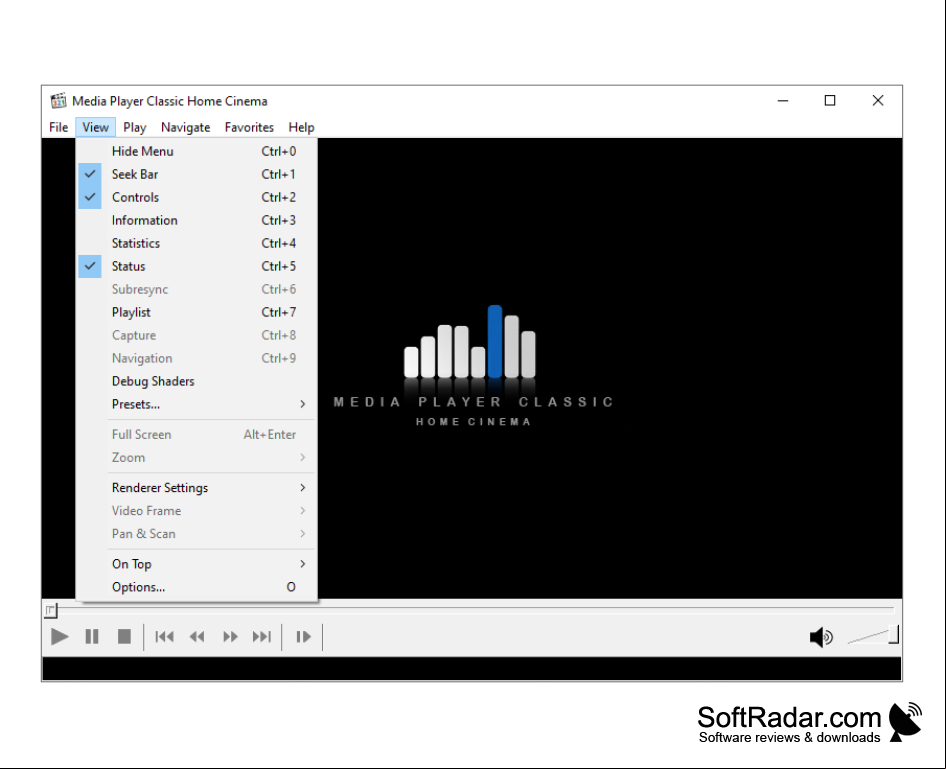946x769 pixels.
Task: Mute audio with the speaker icon
Action: (821, 636)
